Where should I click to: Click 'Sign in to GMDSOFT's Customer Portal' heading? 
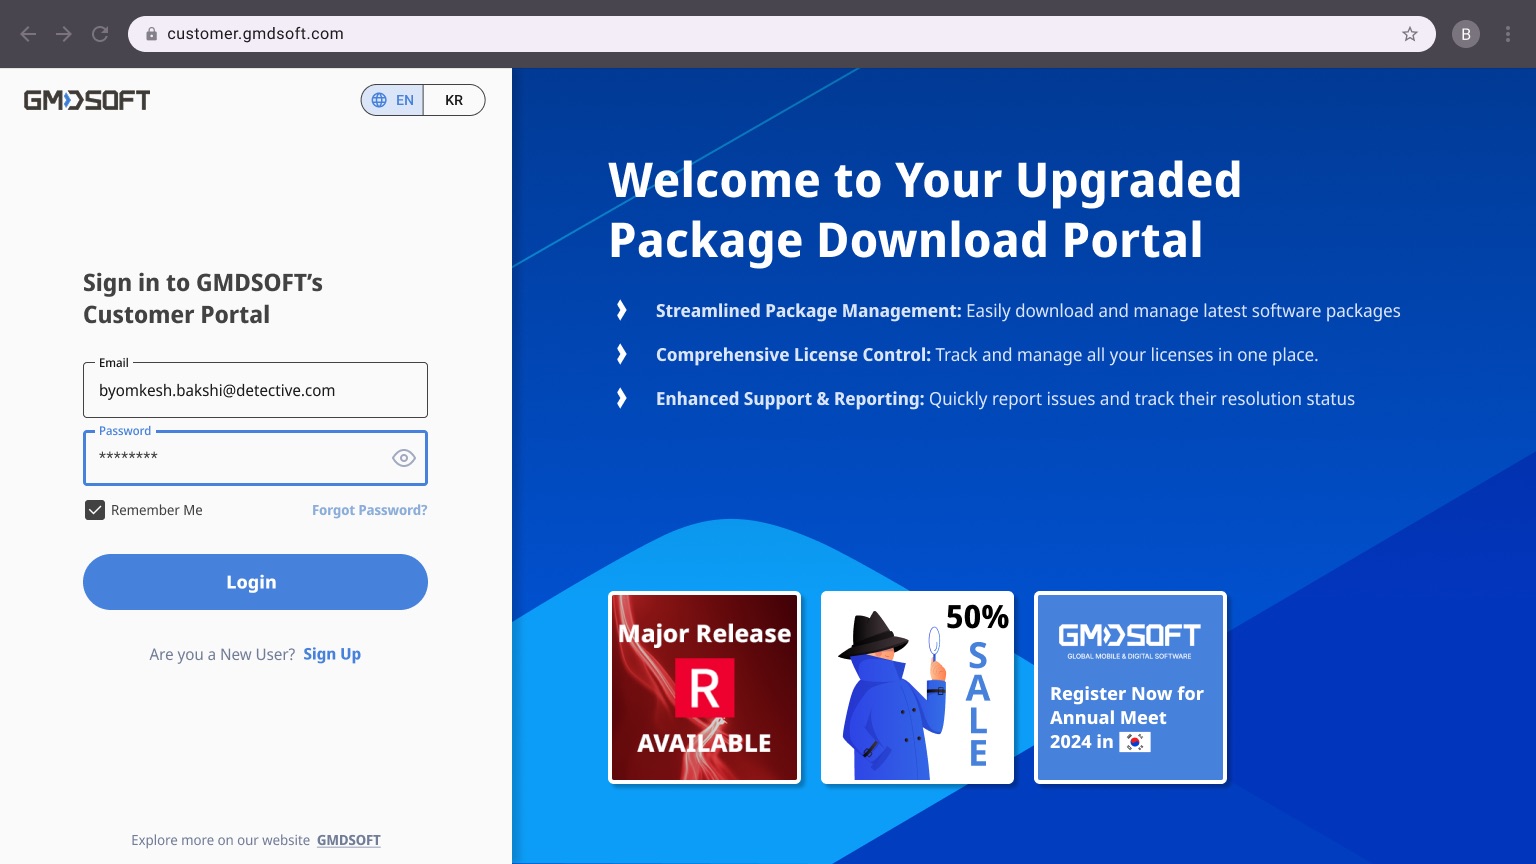click(203, 298)
